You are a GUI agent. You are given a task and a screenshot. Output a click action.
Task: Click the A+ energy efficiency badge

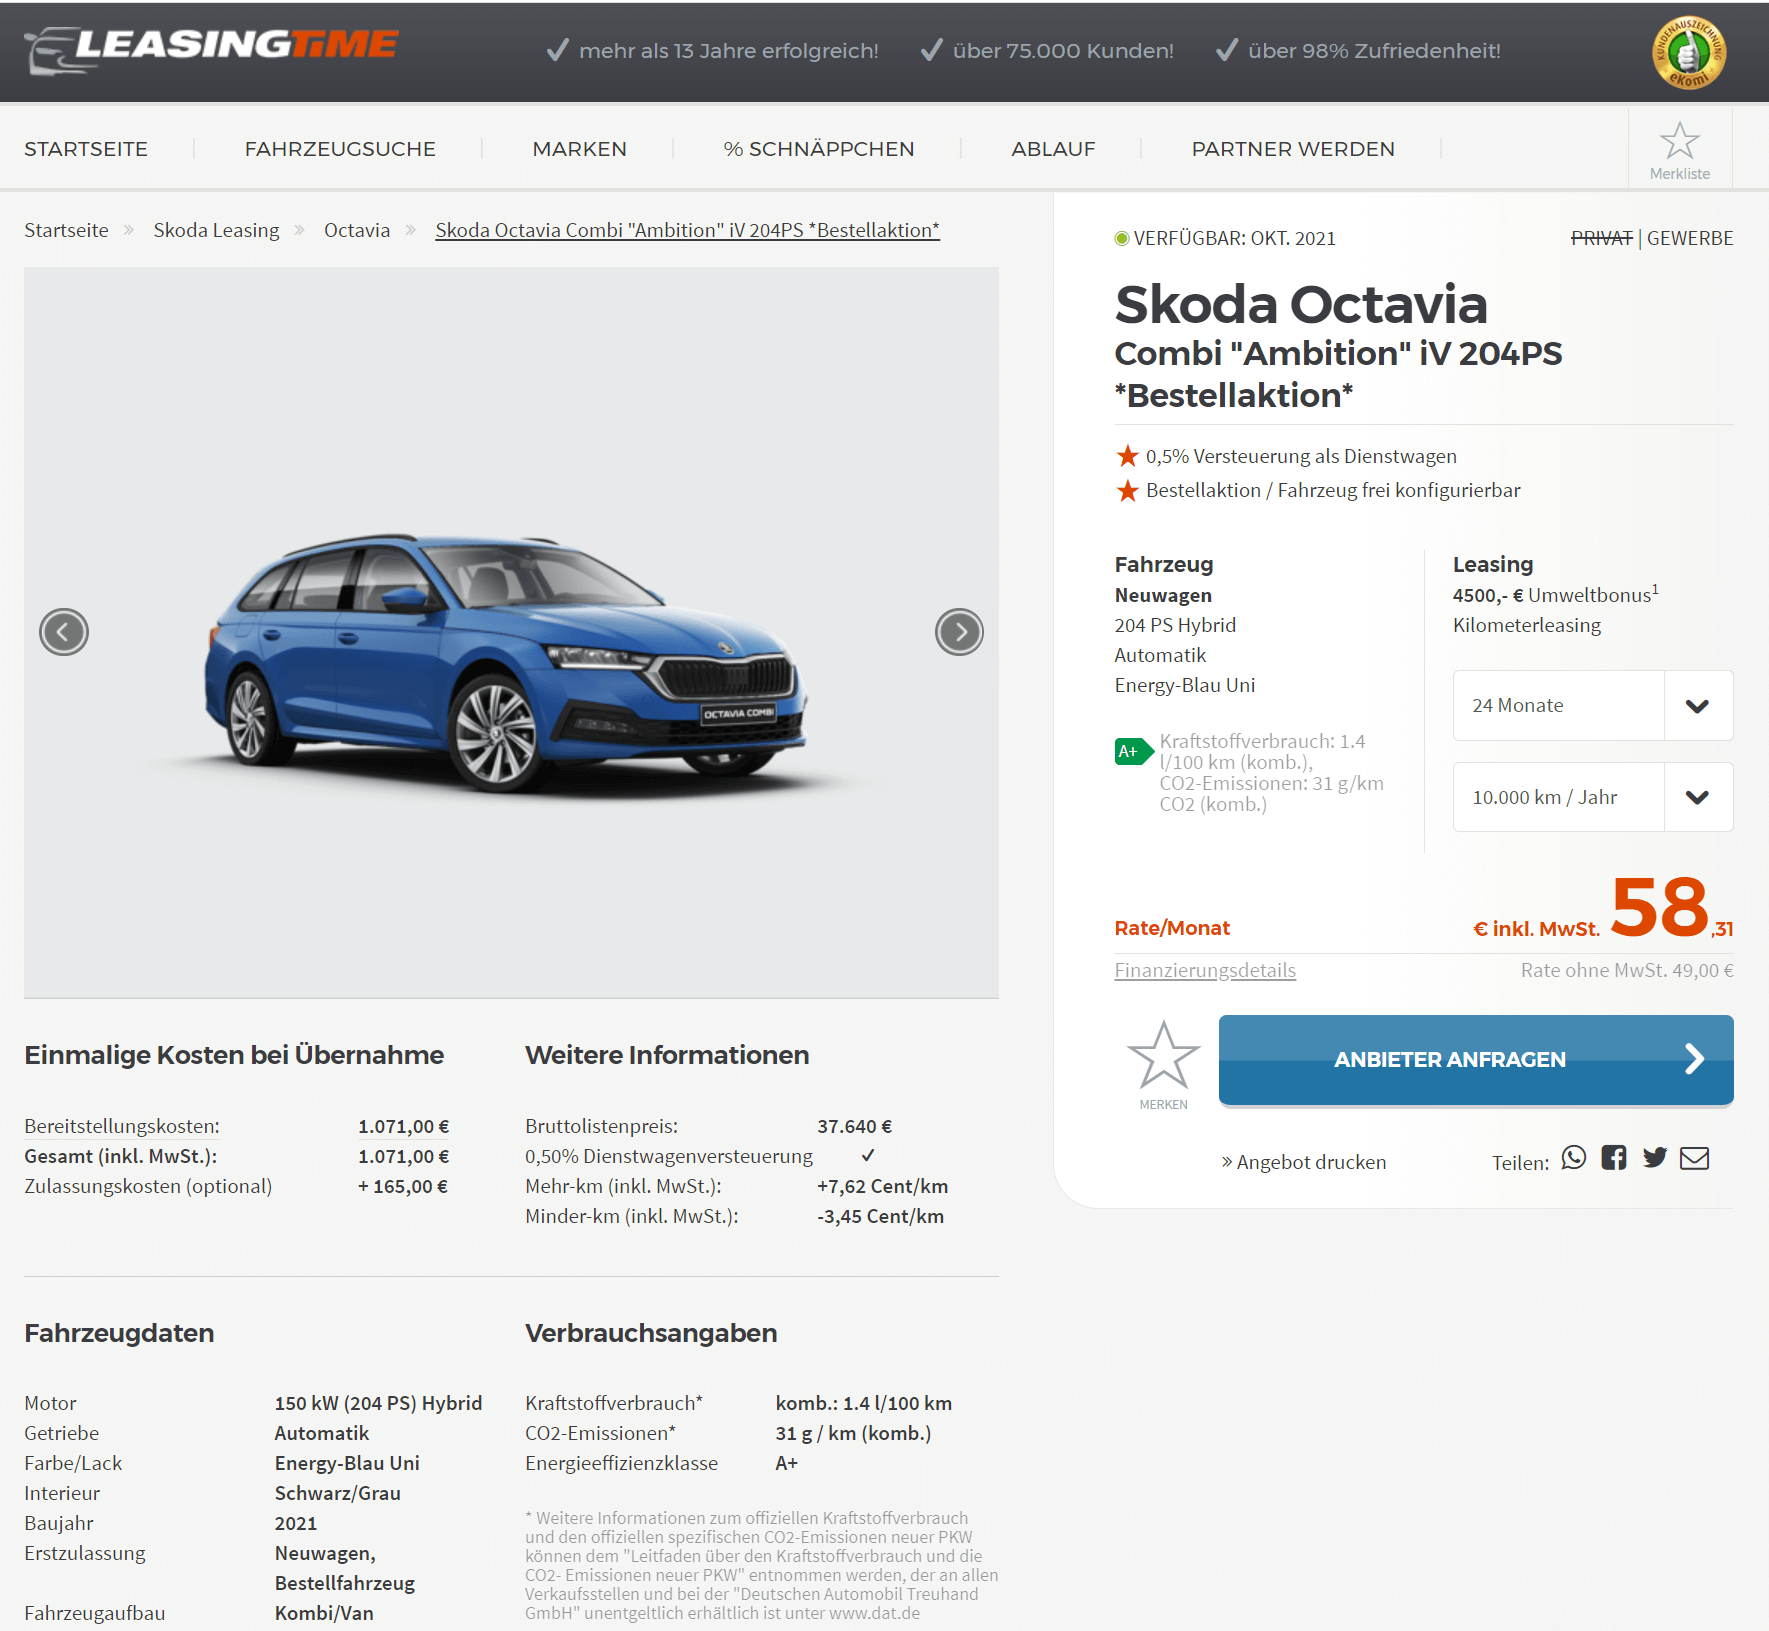tap(1133, 751)
